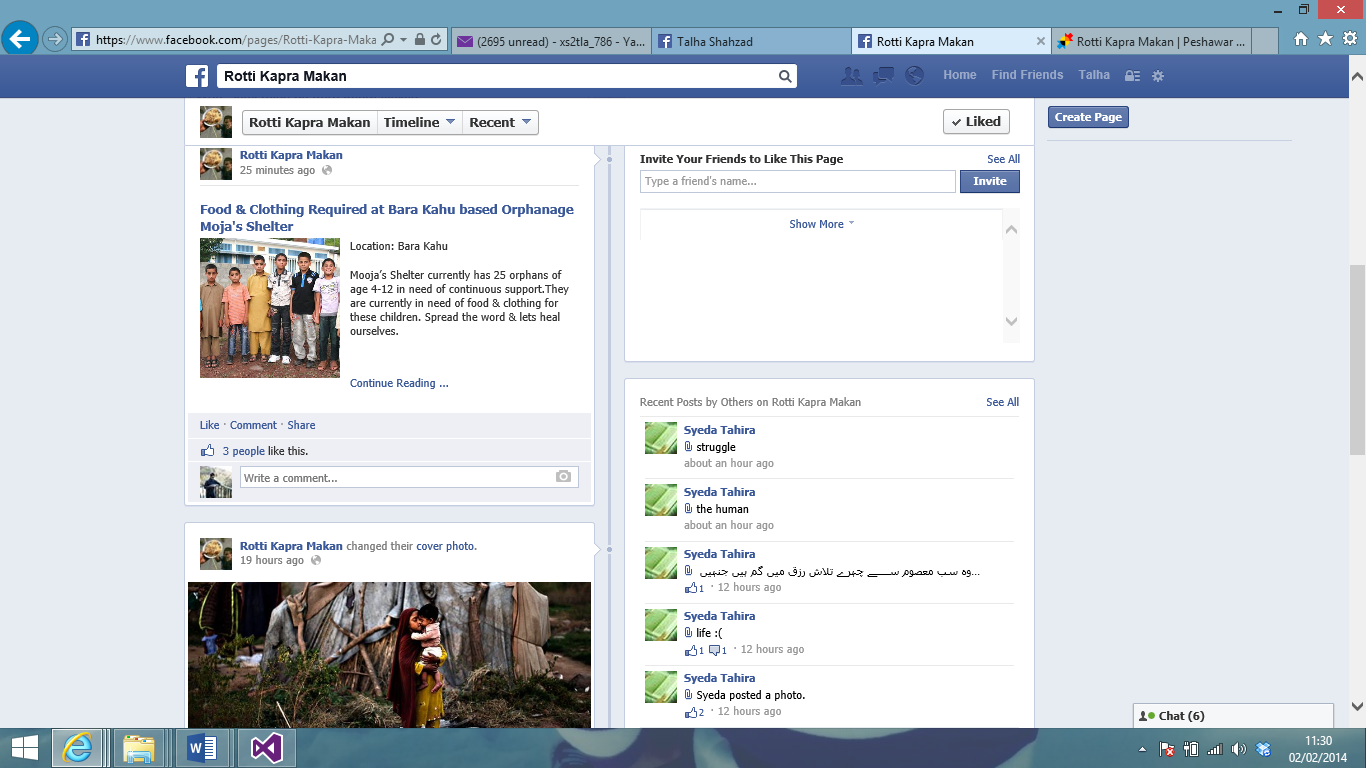Screen dimensions: 1366x768
Task: Open Visual Studio from taskbar
Action: point(266,748)
